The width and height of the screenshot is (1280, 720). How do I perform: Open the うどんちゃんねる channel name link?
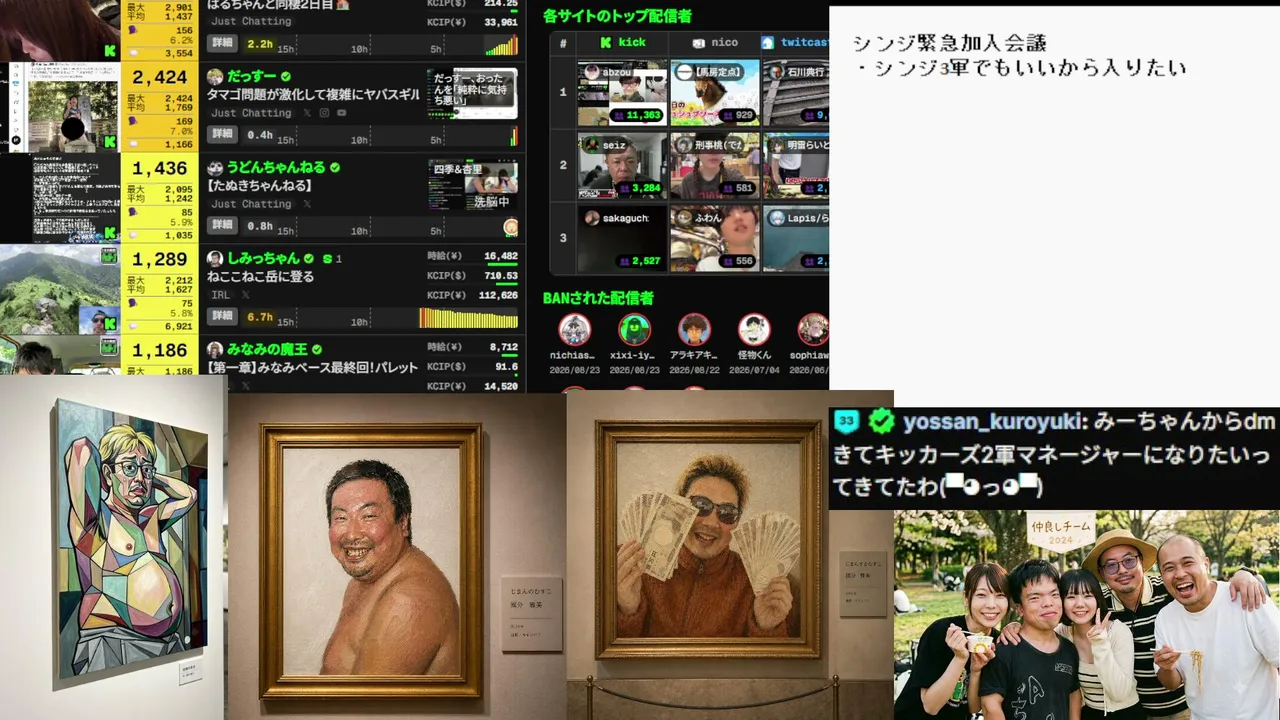(x=276, y=168)
